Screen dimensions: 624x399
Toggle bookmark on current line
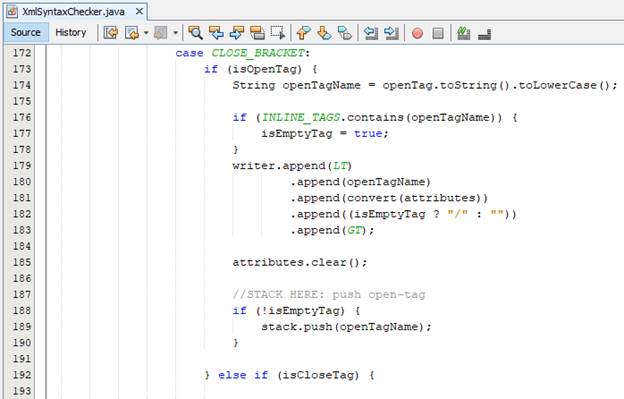pyautogui.click(x=344, y=33)
